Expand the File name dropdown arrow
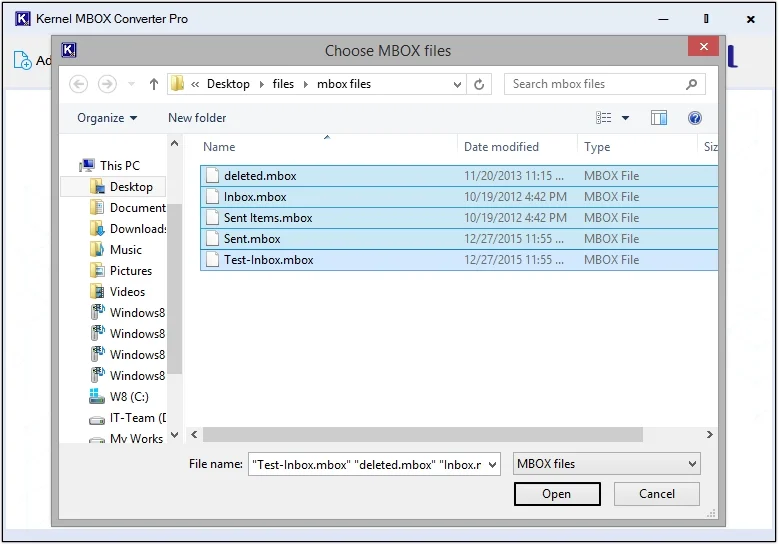This screenshot has width=779, height=545. pos(492,465)
